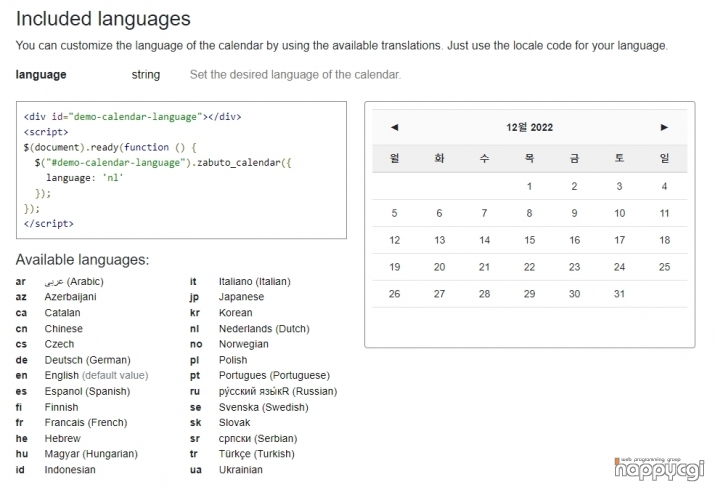This screenshot has width=715, height=490.
Task: Select calendar day 12
Action: [x=395, y=240]
